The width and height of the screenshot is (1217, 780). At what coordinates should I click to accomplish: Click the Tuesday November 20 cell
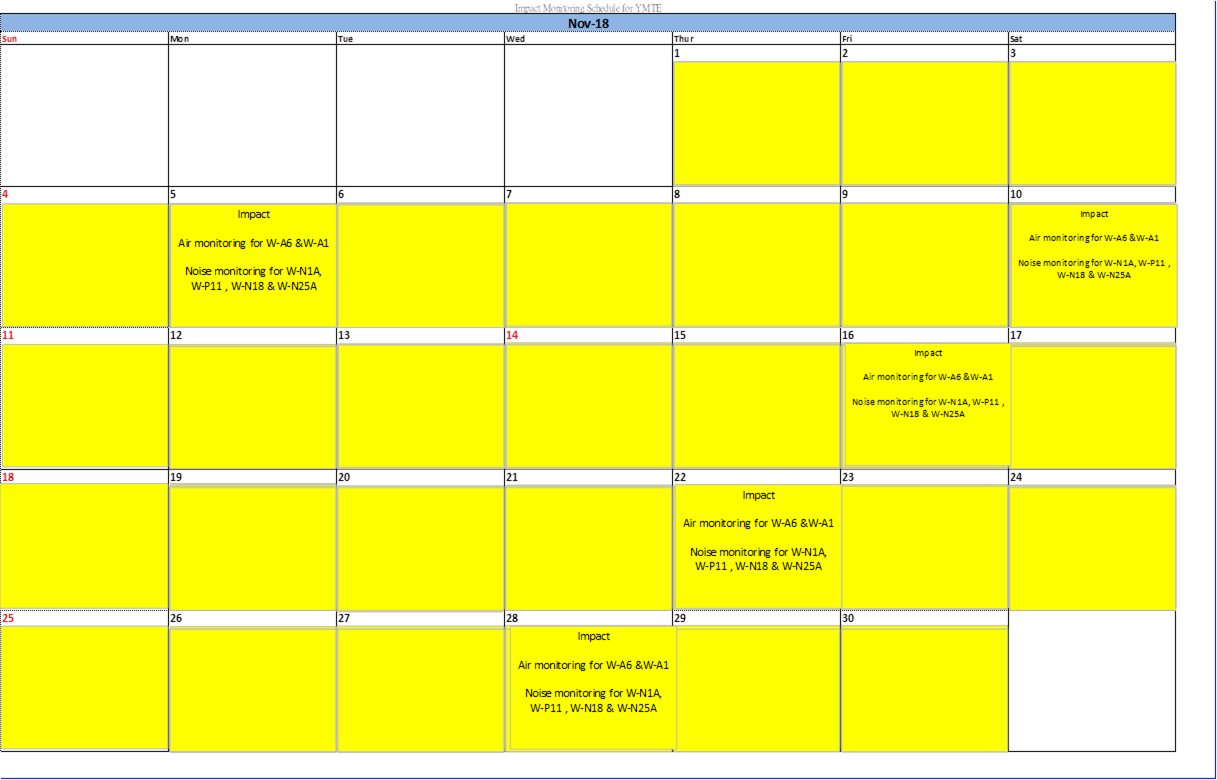tap(420, 546)
